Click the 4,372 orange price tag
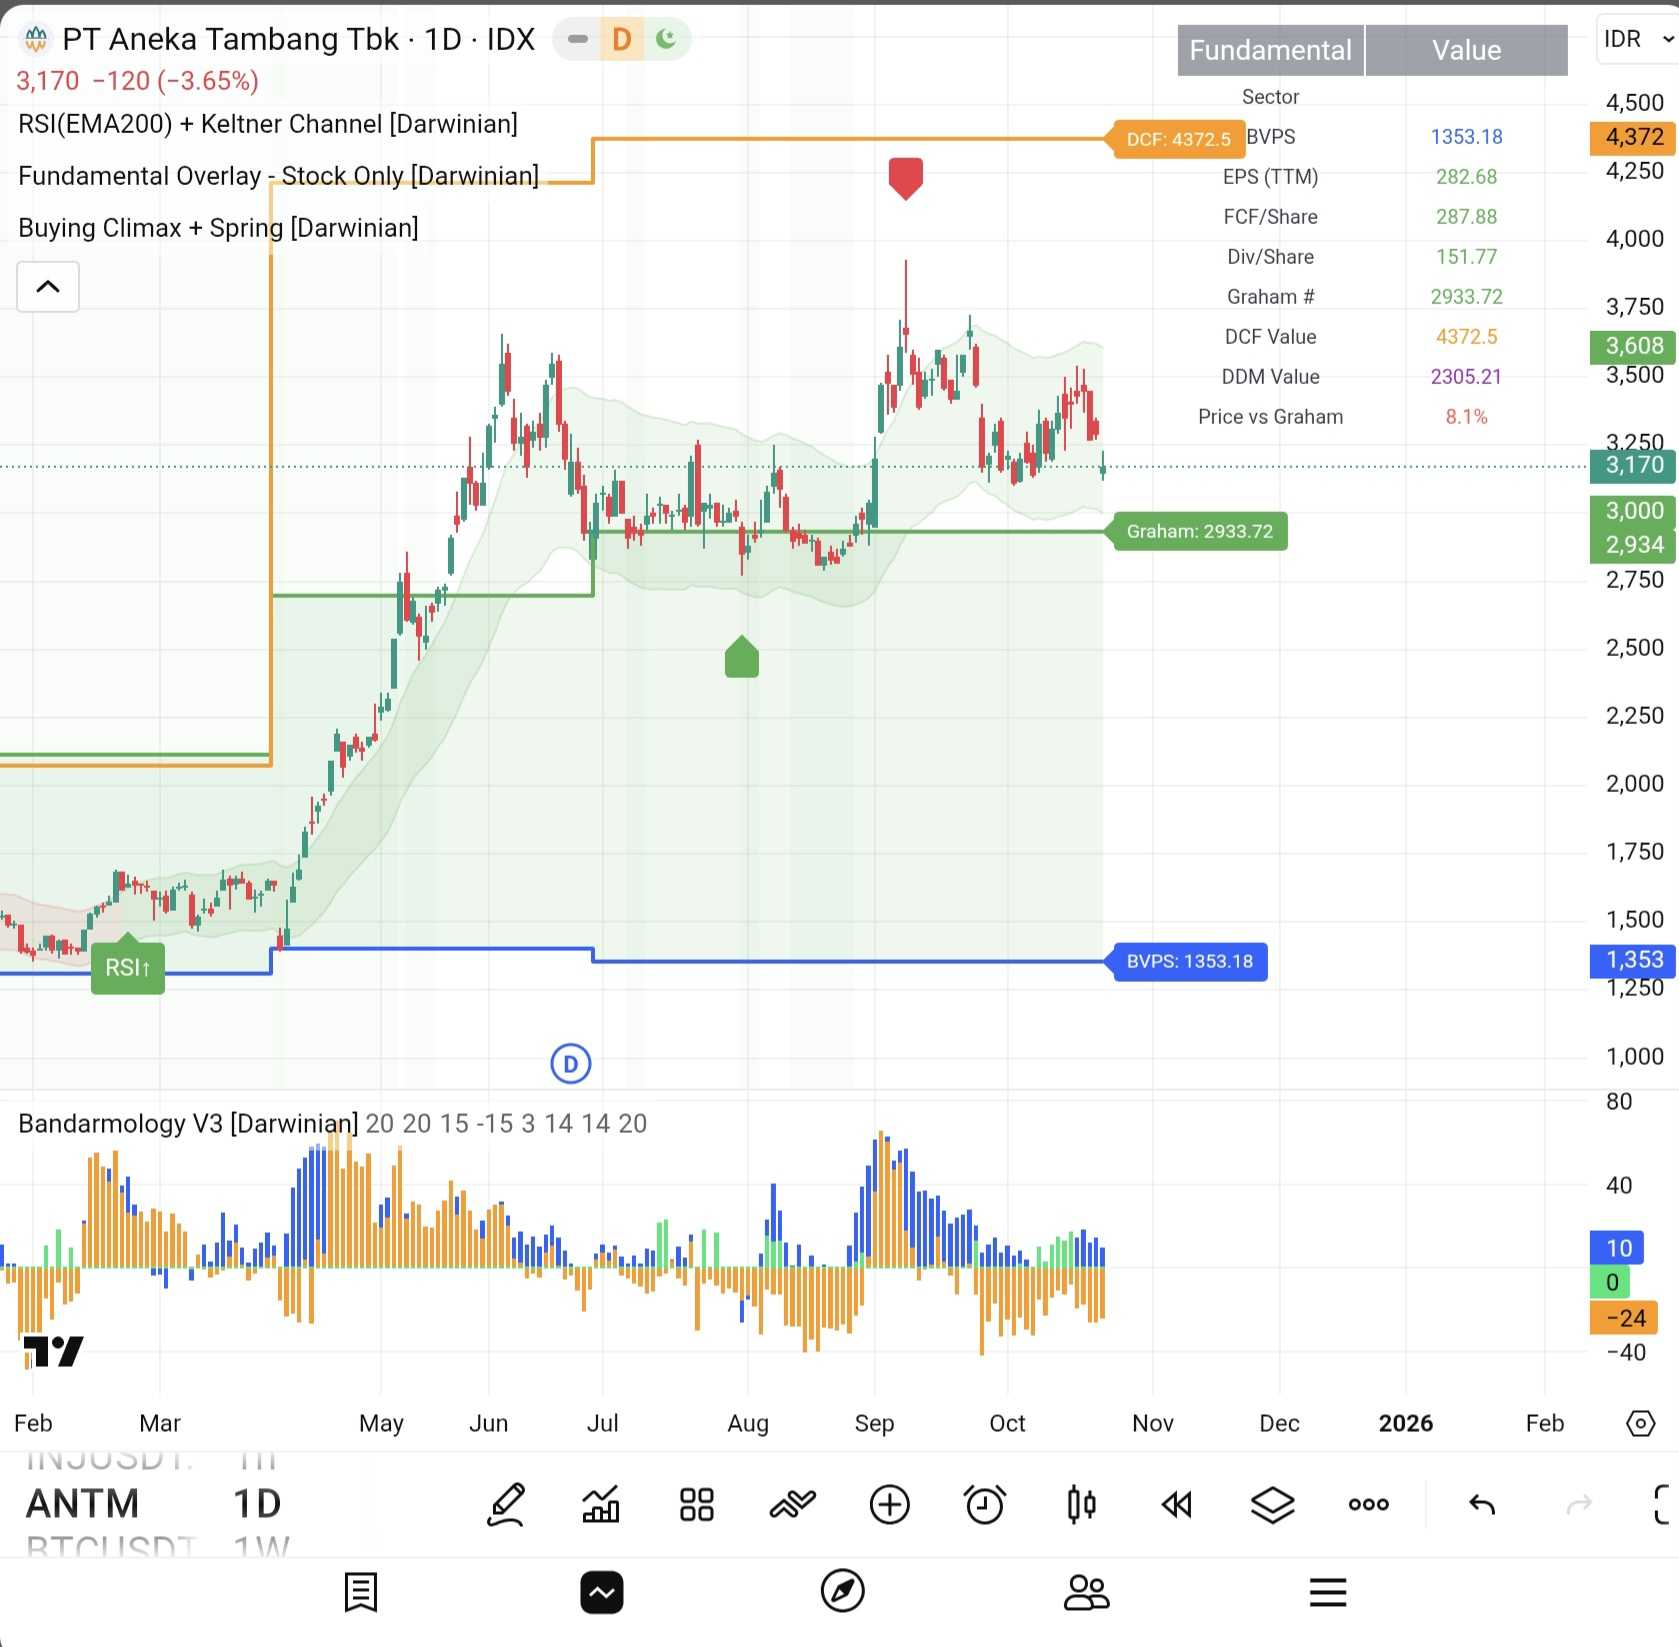 (1633, 137)
